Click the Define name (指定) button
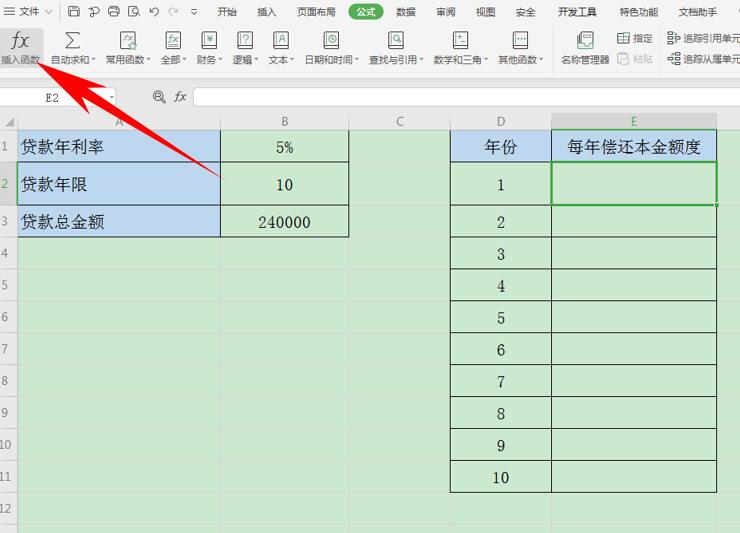Viewport: 740px width, 533px height. (635, 38)
